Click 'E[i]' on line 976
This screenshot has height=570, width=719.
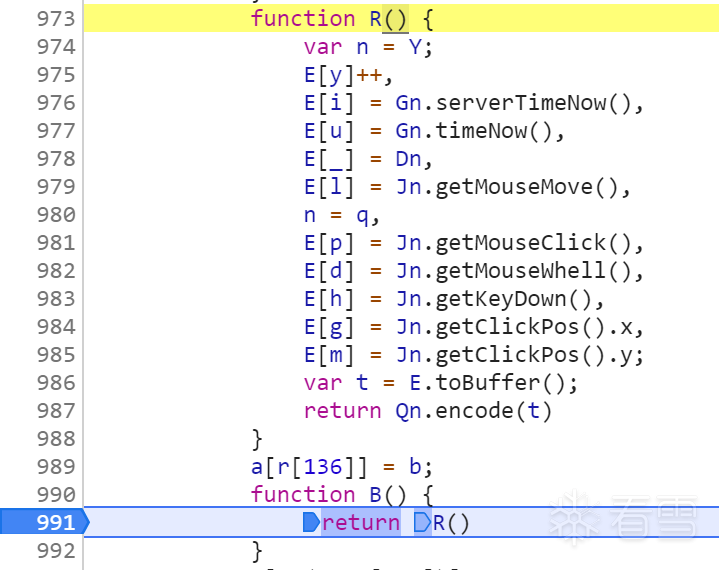tap(329, 103)
